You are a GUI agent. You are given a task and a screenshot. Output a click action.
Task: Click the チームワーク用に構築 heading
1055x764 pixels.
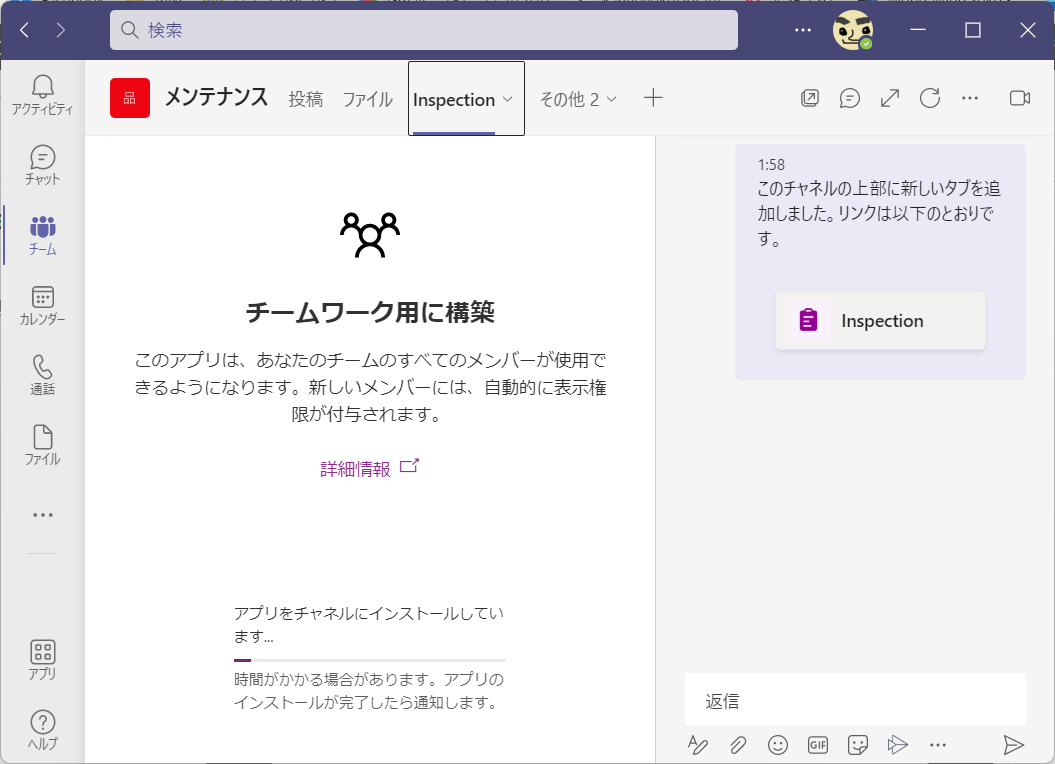(x=370, y=312)
